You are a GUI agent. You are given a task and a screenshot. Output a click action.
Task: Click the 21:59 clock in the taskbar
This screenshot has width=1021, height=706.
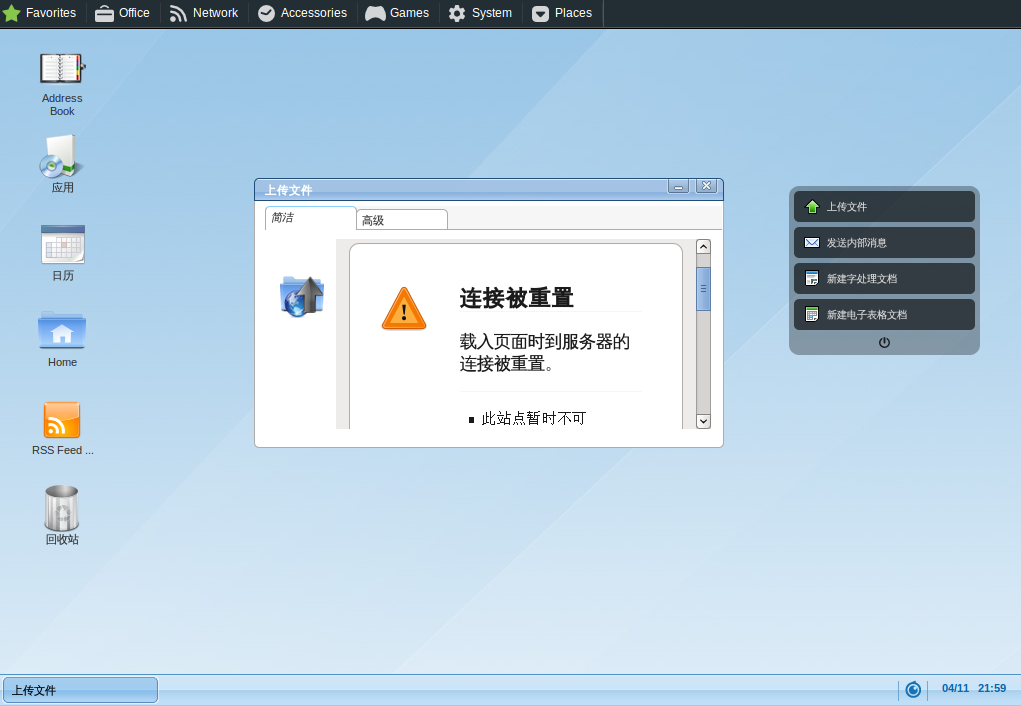(992, 688)
